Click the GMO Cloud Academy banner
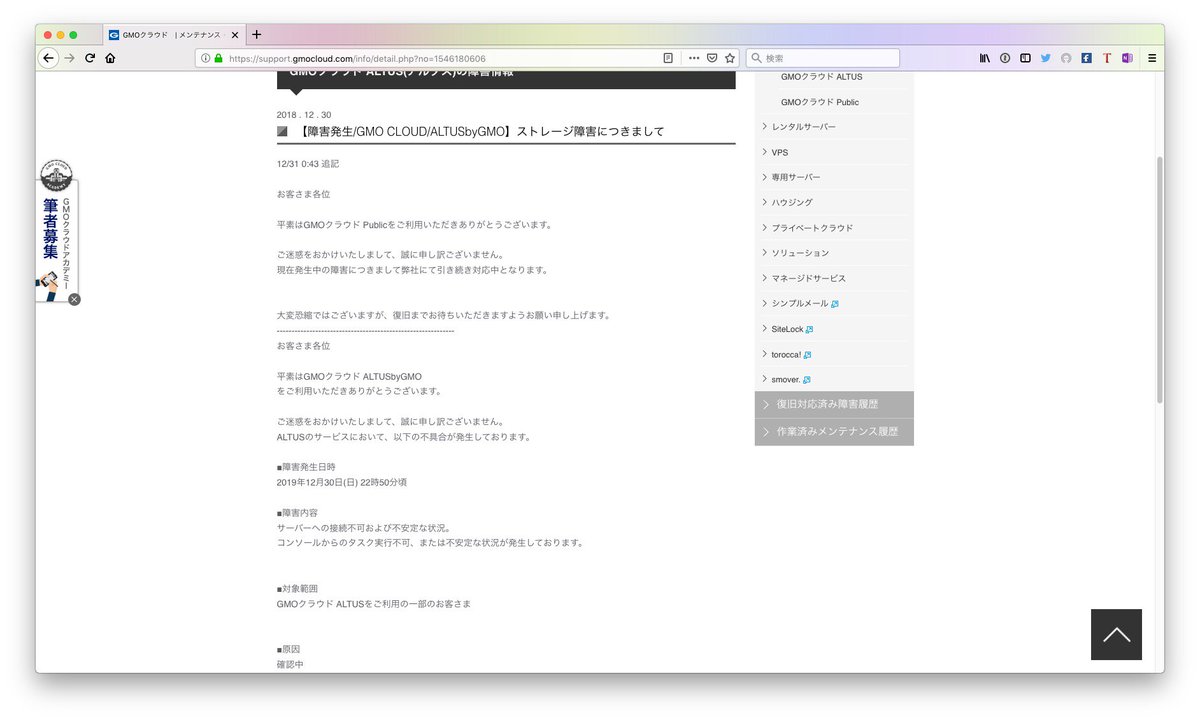This screenshot has width=1200, height=720. point(56,230)
